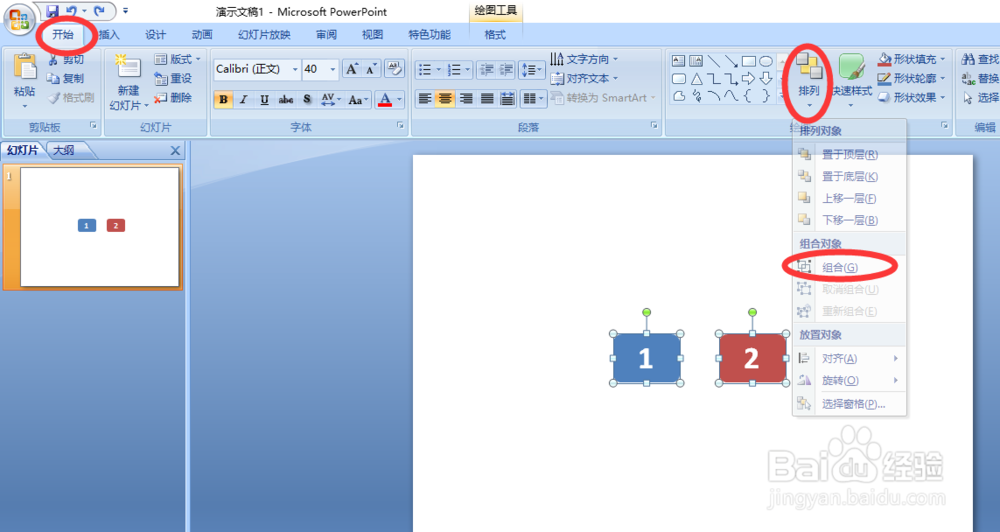Align text right in paragraph group

pos(466,98)
